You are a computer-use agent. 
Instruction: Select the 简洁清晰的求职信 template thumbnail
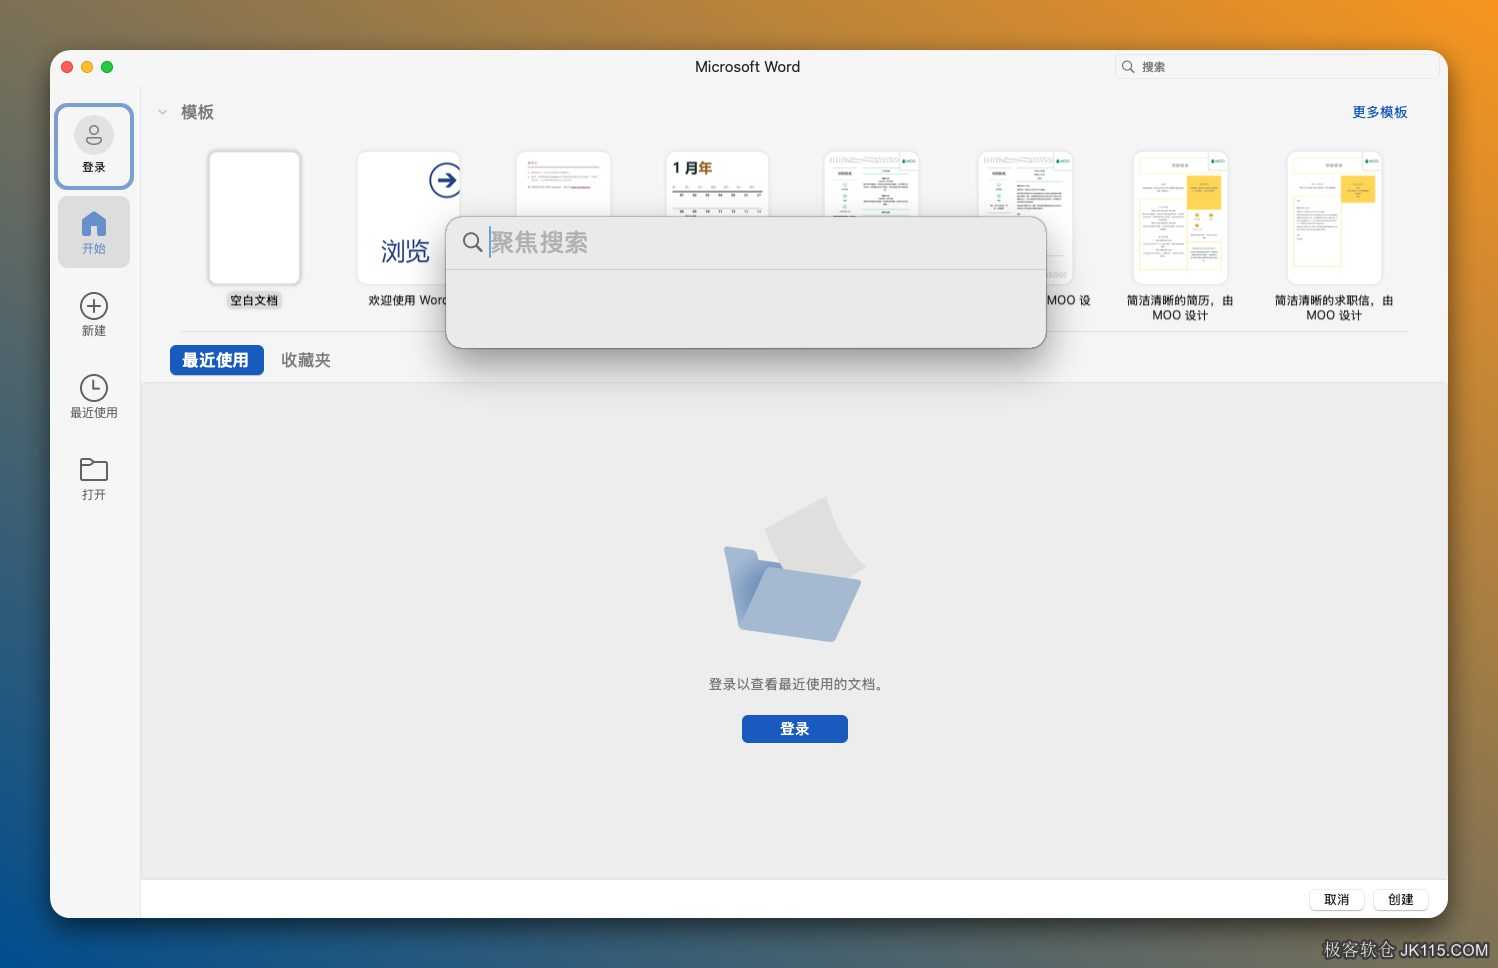click(x=1334, y=218)
